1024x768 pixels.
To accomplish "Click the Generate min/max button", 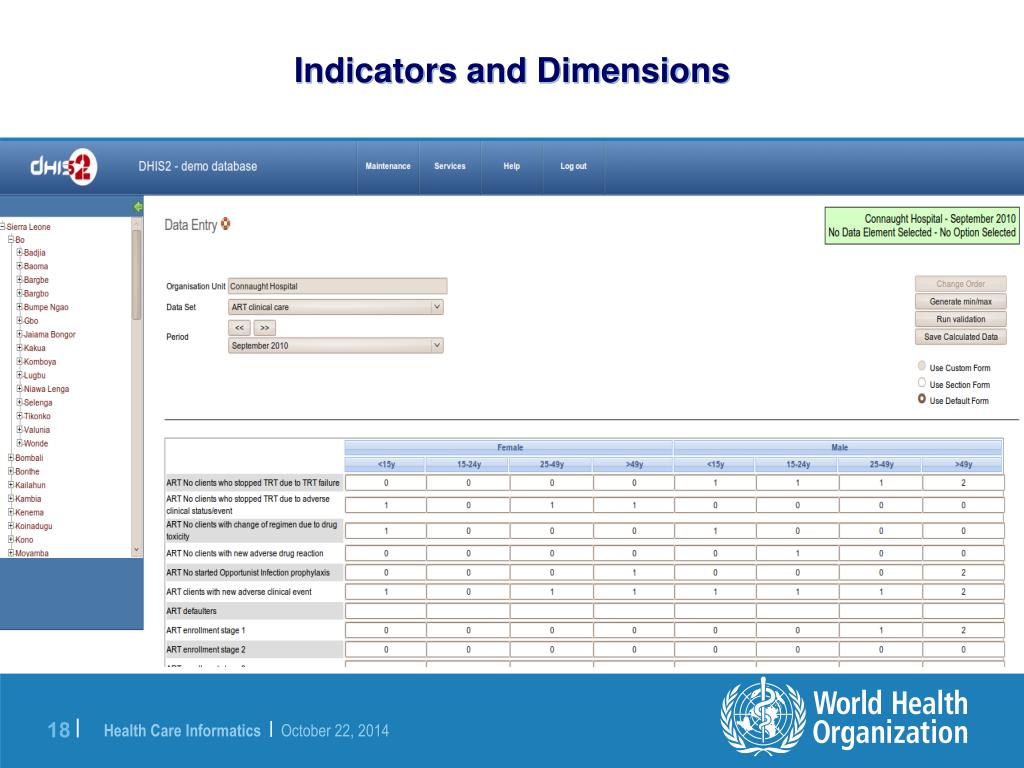I will (961, 302).
